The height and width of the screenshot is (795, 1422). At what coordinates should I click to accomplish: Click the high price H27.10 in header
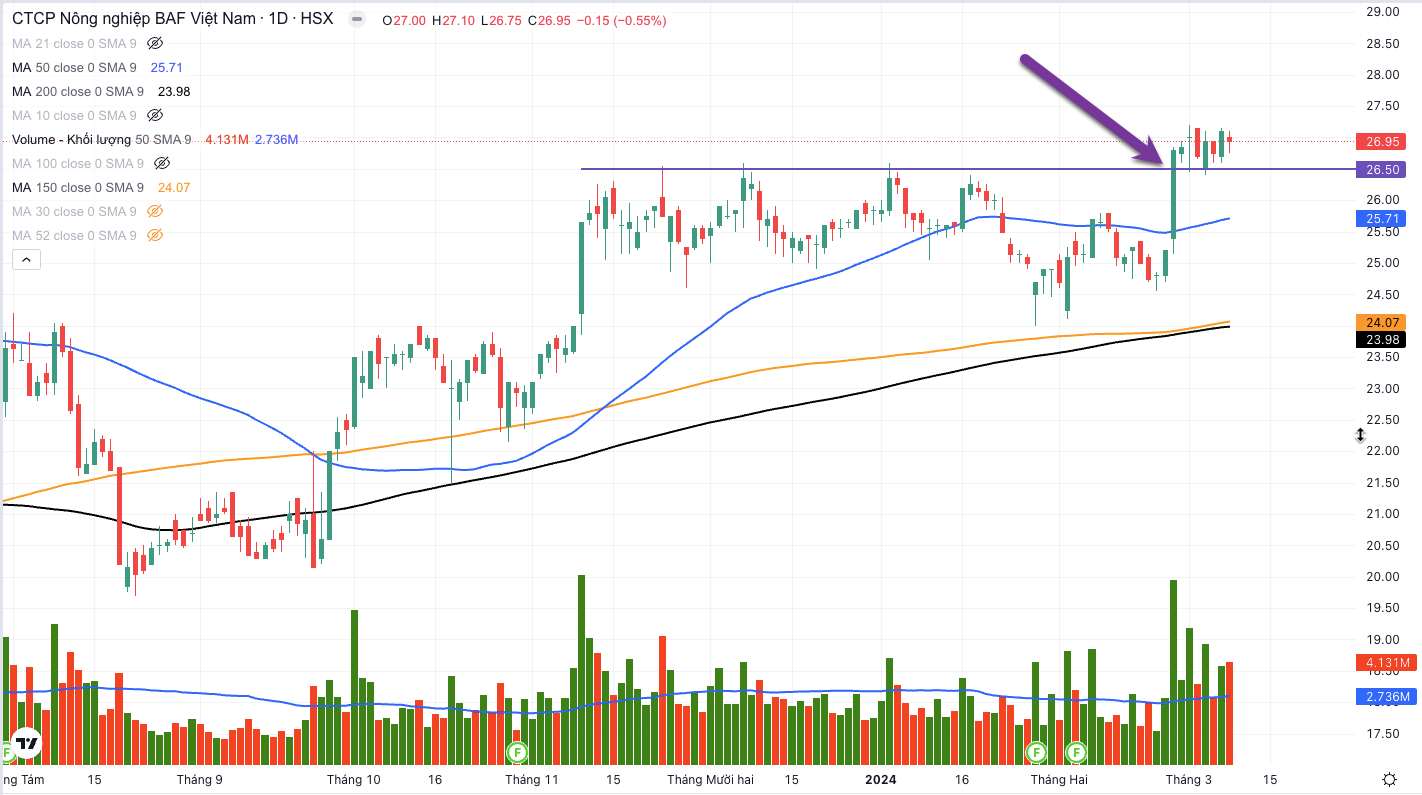[x=455, y=19]
